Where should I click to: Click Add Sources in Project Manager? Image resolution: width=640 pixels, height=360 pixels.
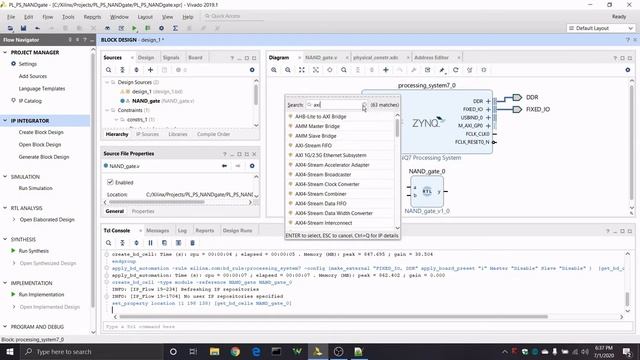click(33, 76)
